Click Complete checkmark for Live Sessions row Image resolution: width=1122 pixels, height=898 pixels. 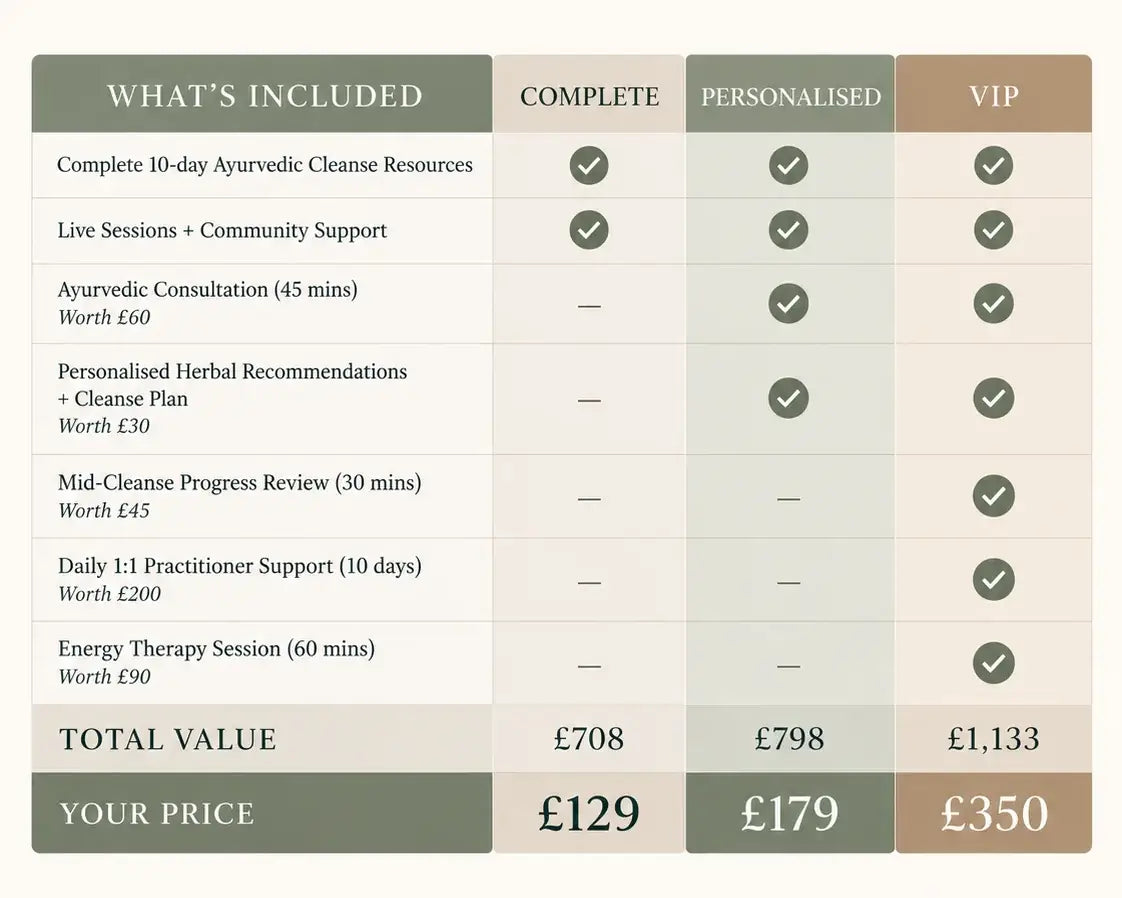pos(589,230)
